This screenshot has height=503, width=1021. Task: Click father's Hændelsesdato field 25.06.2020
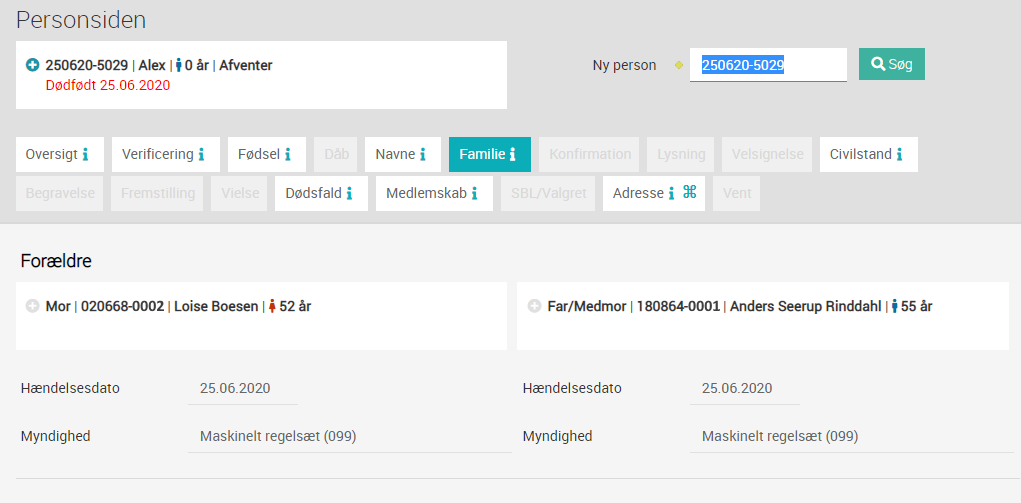coord(744,389)
